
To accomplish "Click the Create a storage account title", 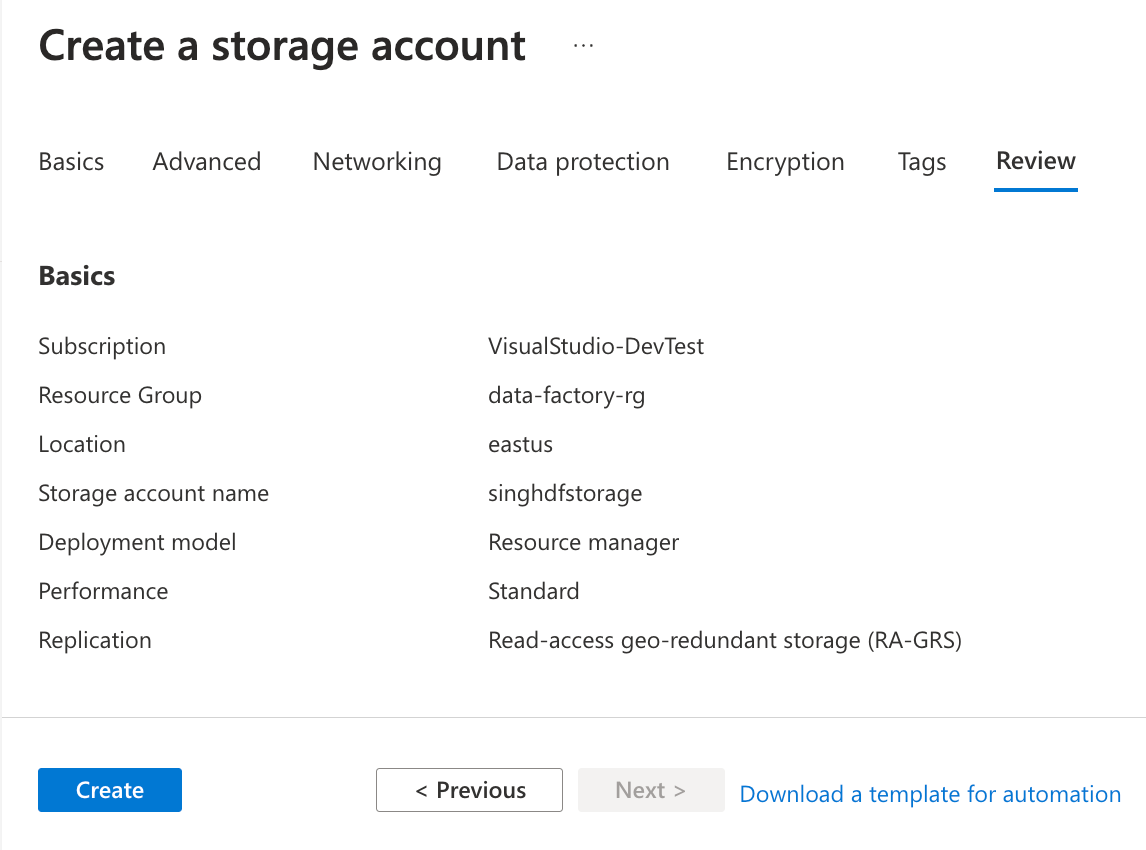I will point(281,45).
